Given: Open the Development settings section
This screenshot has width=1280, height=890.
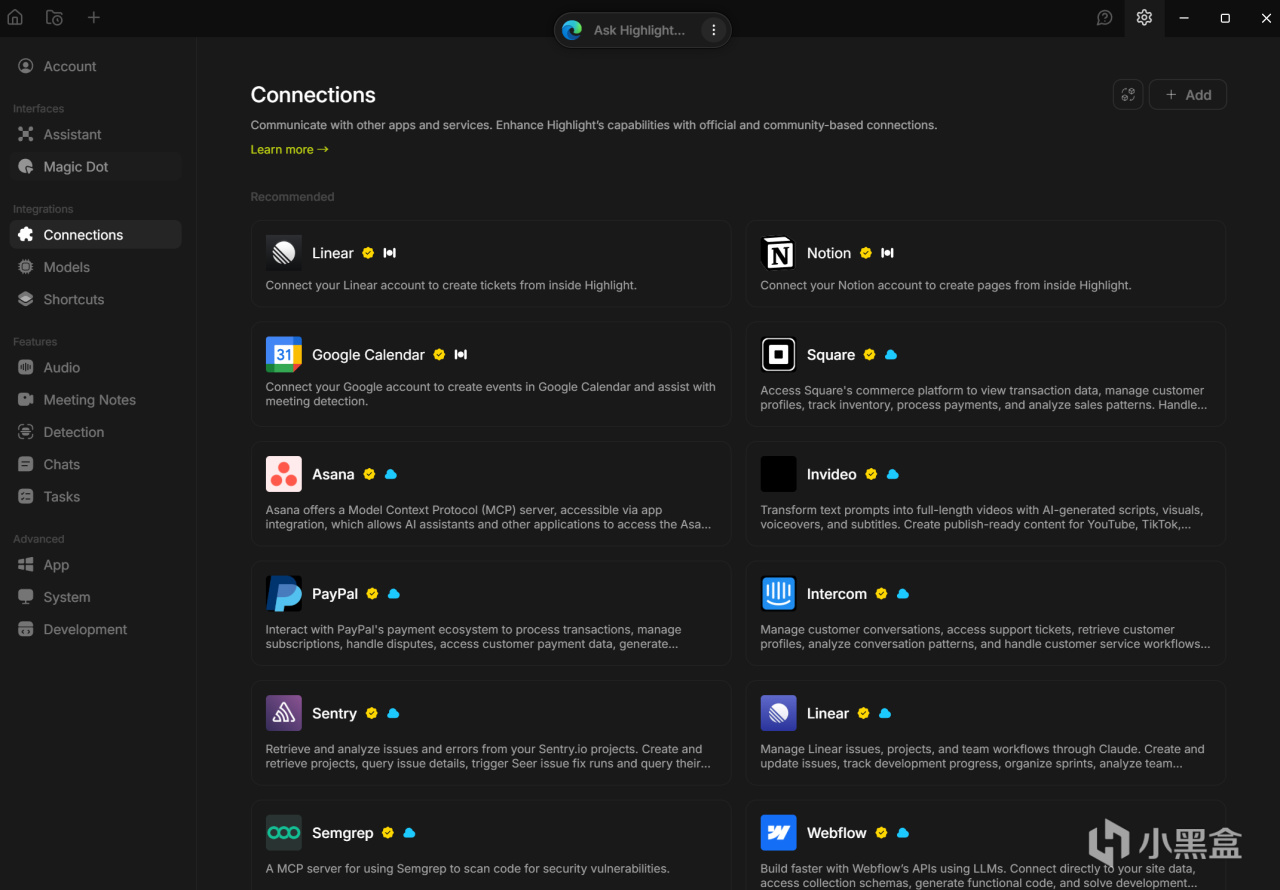Looking at the screenshot, I should pos(96,629).
